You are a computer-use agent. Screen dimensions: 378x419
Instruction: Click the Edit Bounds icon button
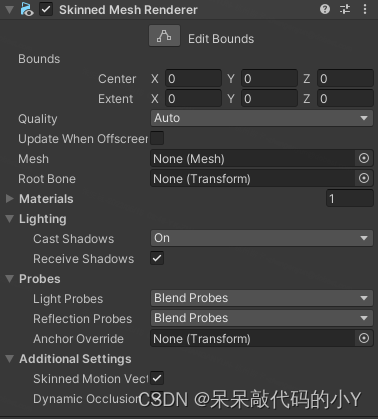point(164,36)
